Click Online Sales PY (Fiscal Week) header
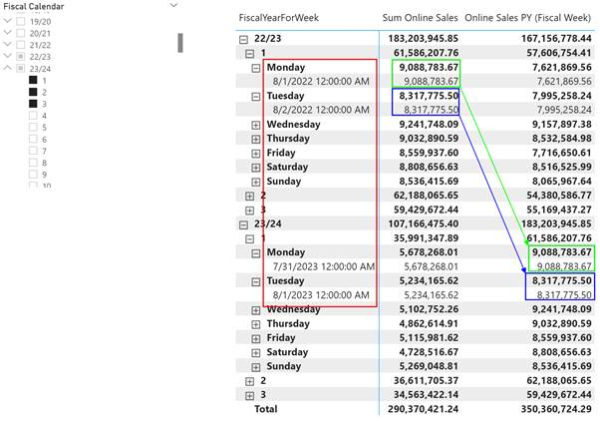This screenshot has width=600, height=421. coord(528,19)
